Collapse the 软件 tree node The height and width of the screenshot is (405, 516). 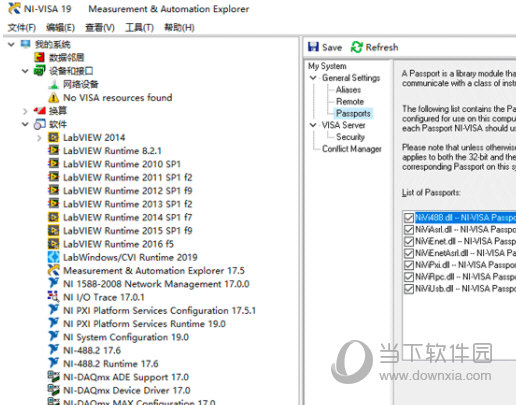click(x=25, y=124)
